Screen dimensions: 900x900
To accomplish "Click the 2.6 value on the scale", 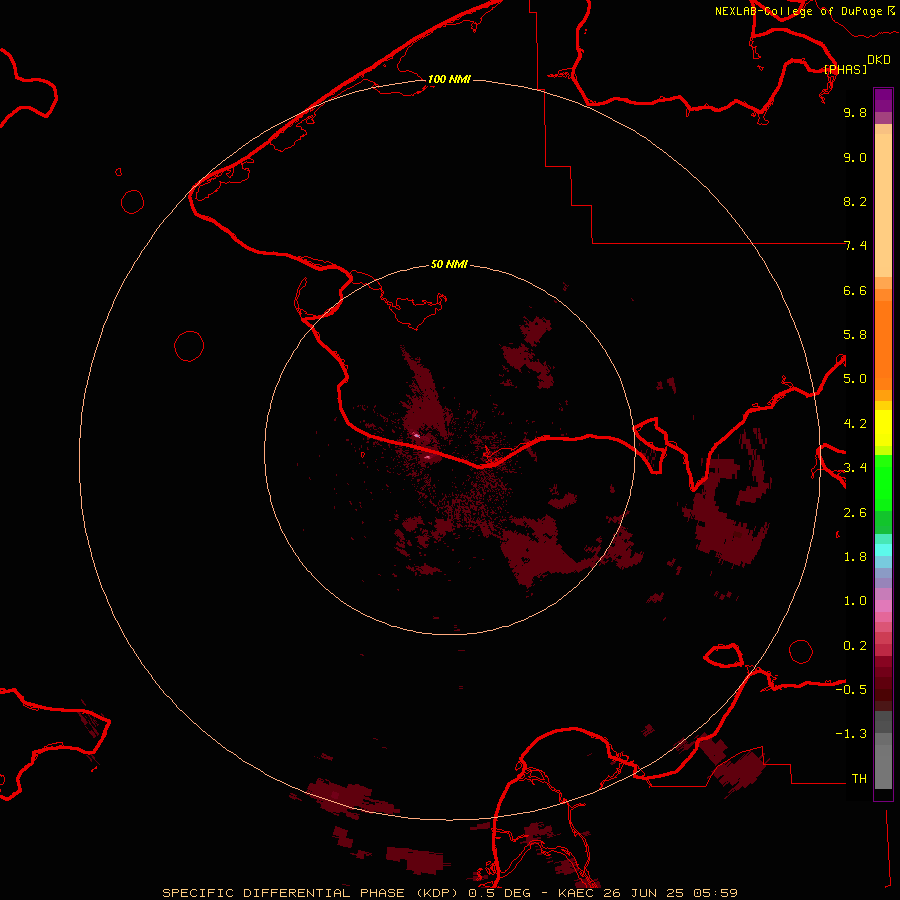I will point(855,513).
